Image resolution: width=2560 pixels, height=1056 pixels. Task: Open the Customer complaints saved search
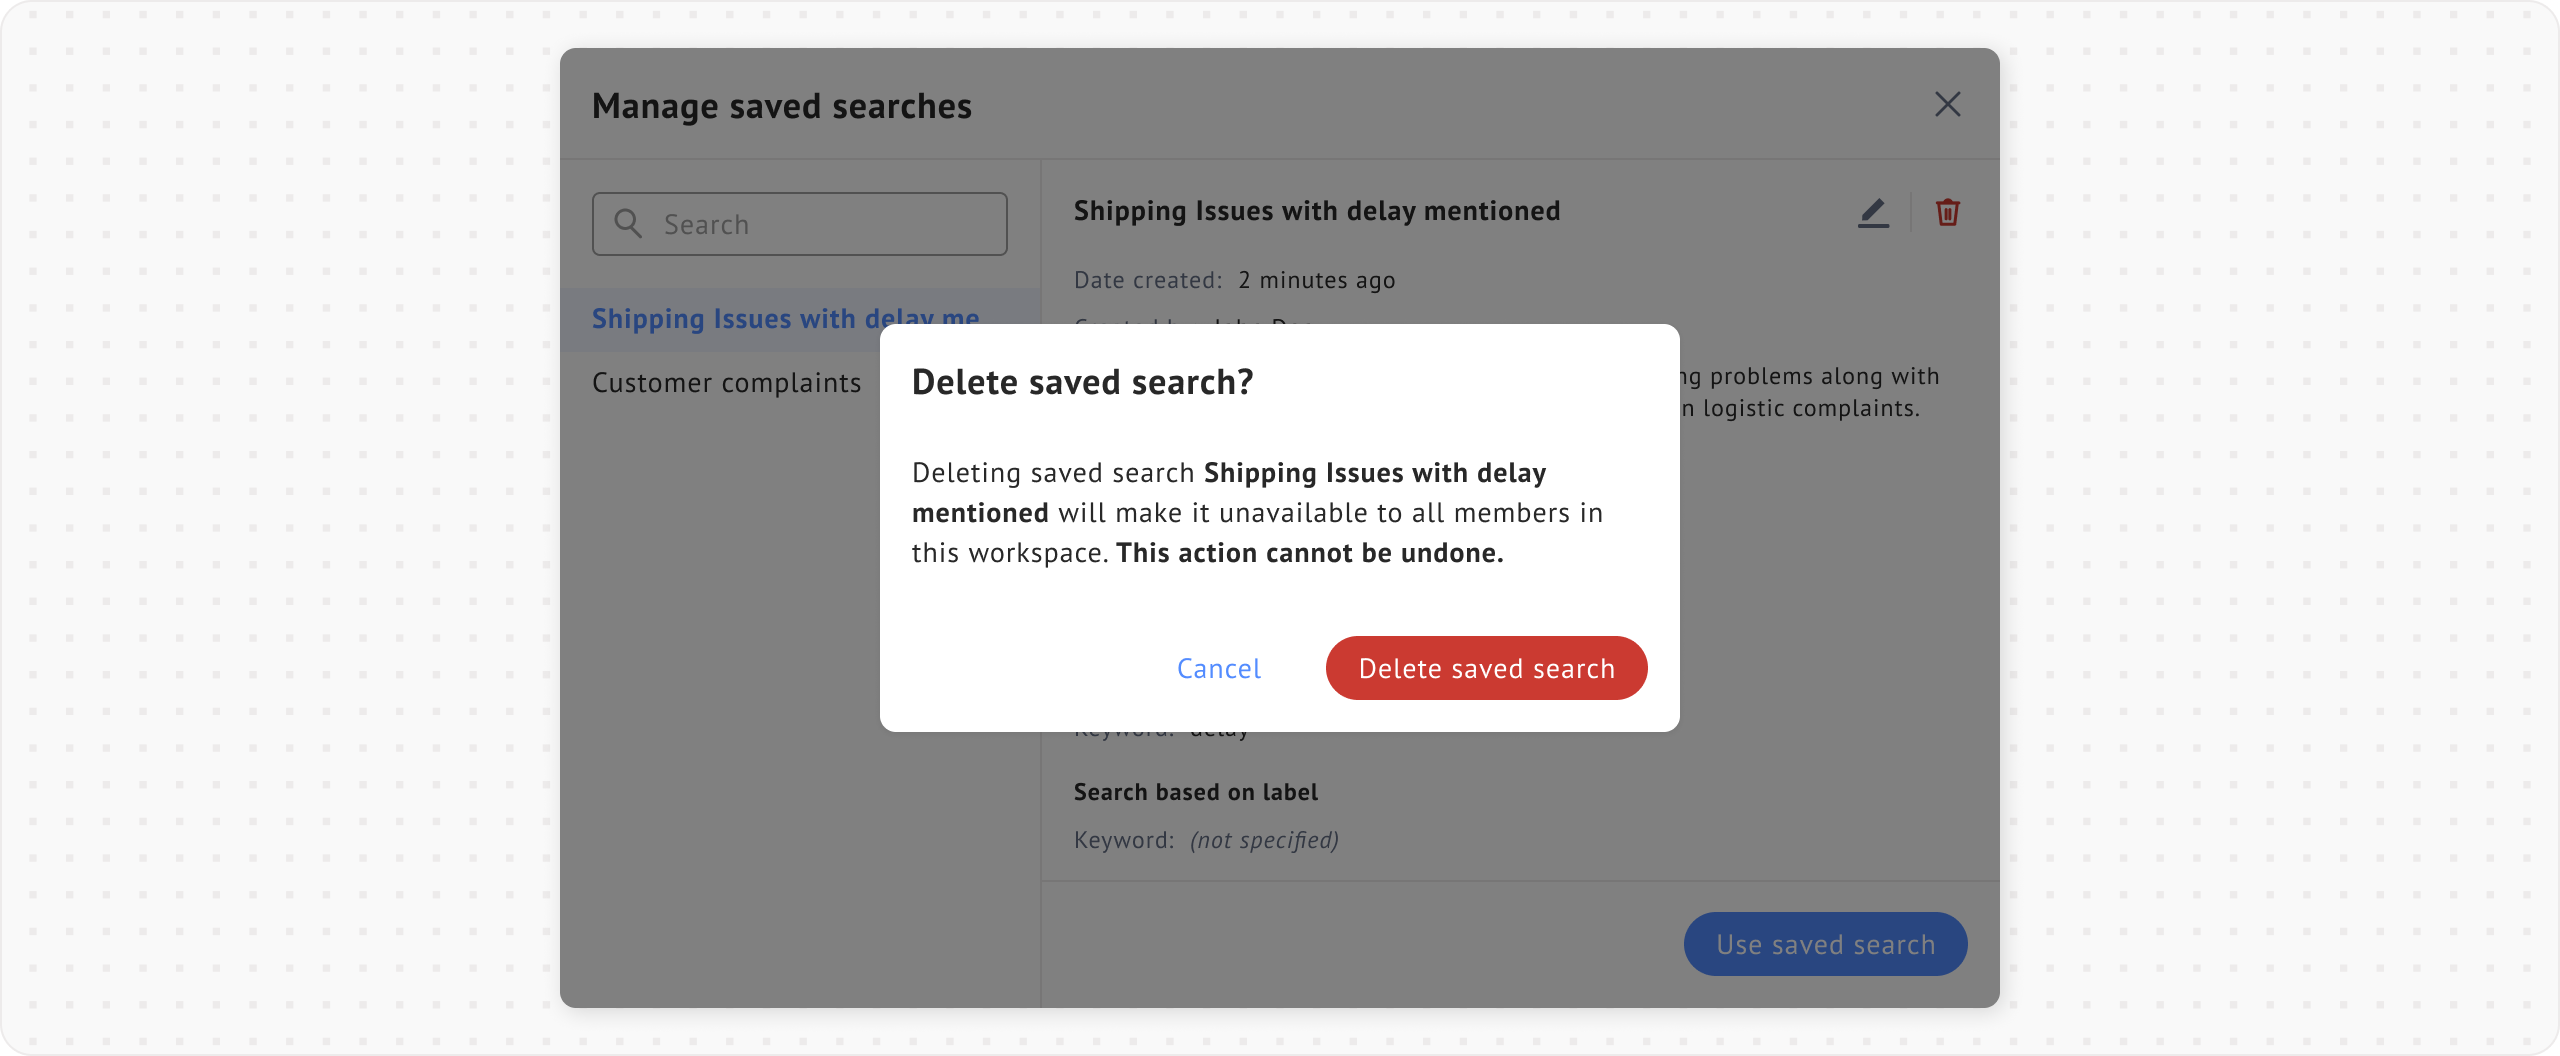pyautogui.click(x=726, y=383)
